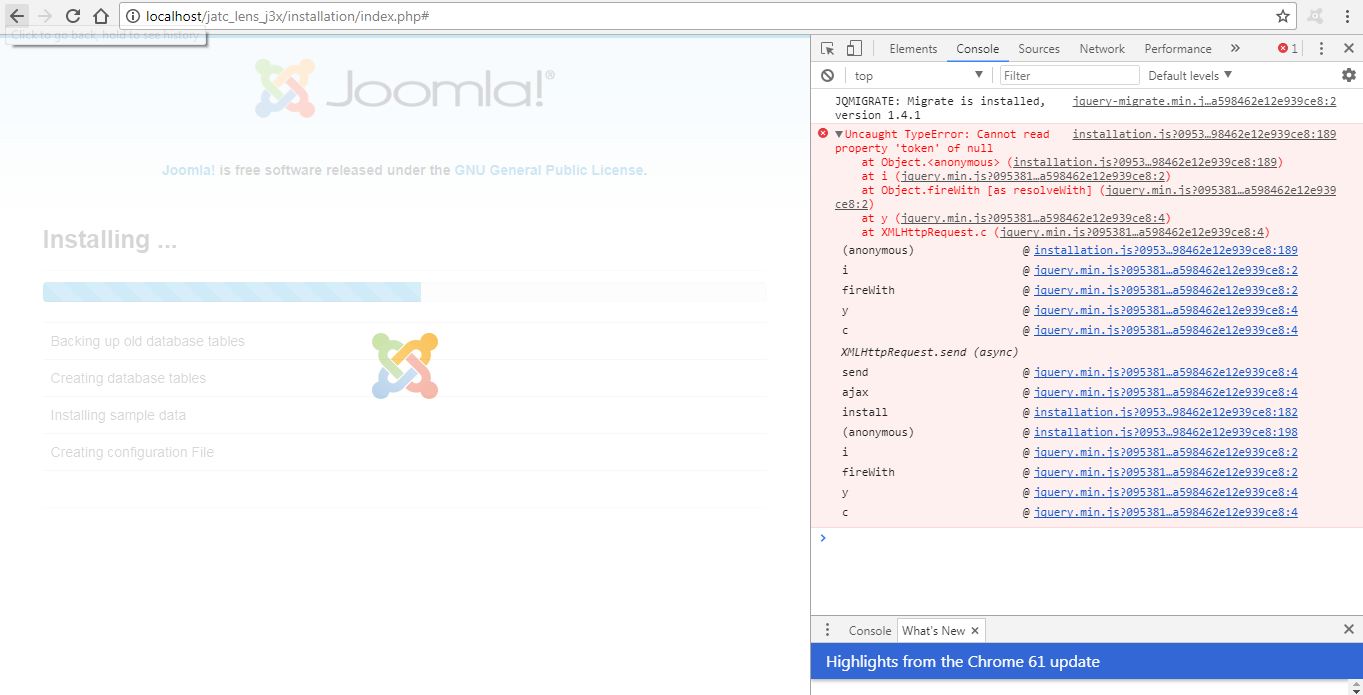This screenshot has width=1363, height=695.
Task: Open the Sources tab
Action: [x=1039, y=48]
